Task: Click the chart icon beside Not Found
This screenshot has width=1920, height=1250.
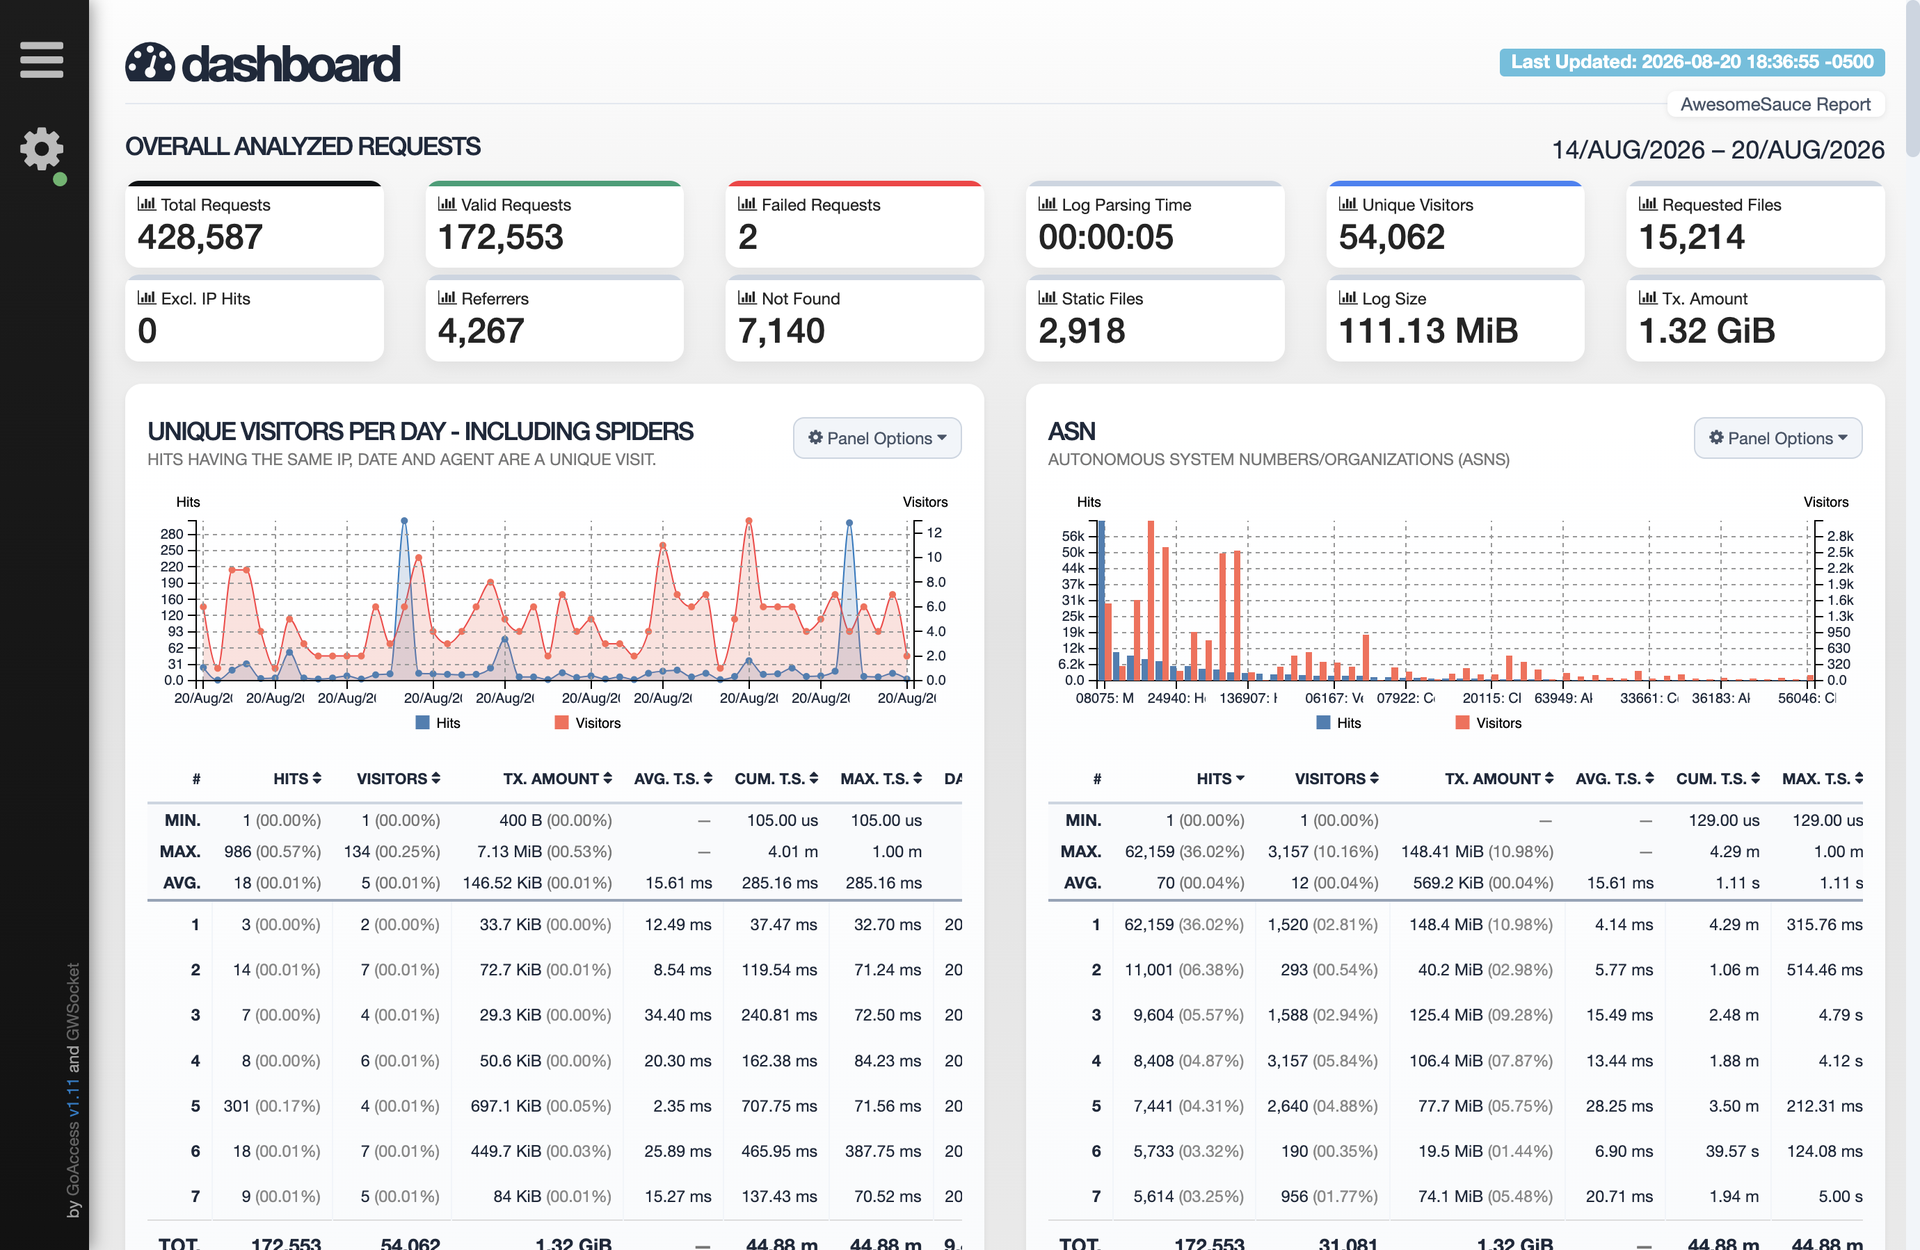Action: click(747, 298)
